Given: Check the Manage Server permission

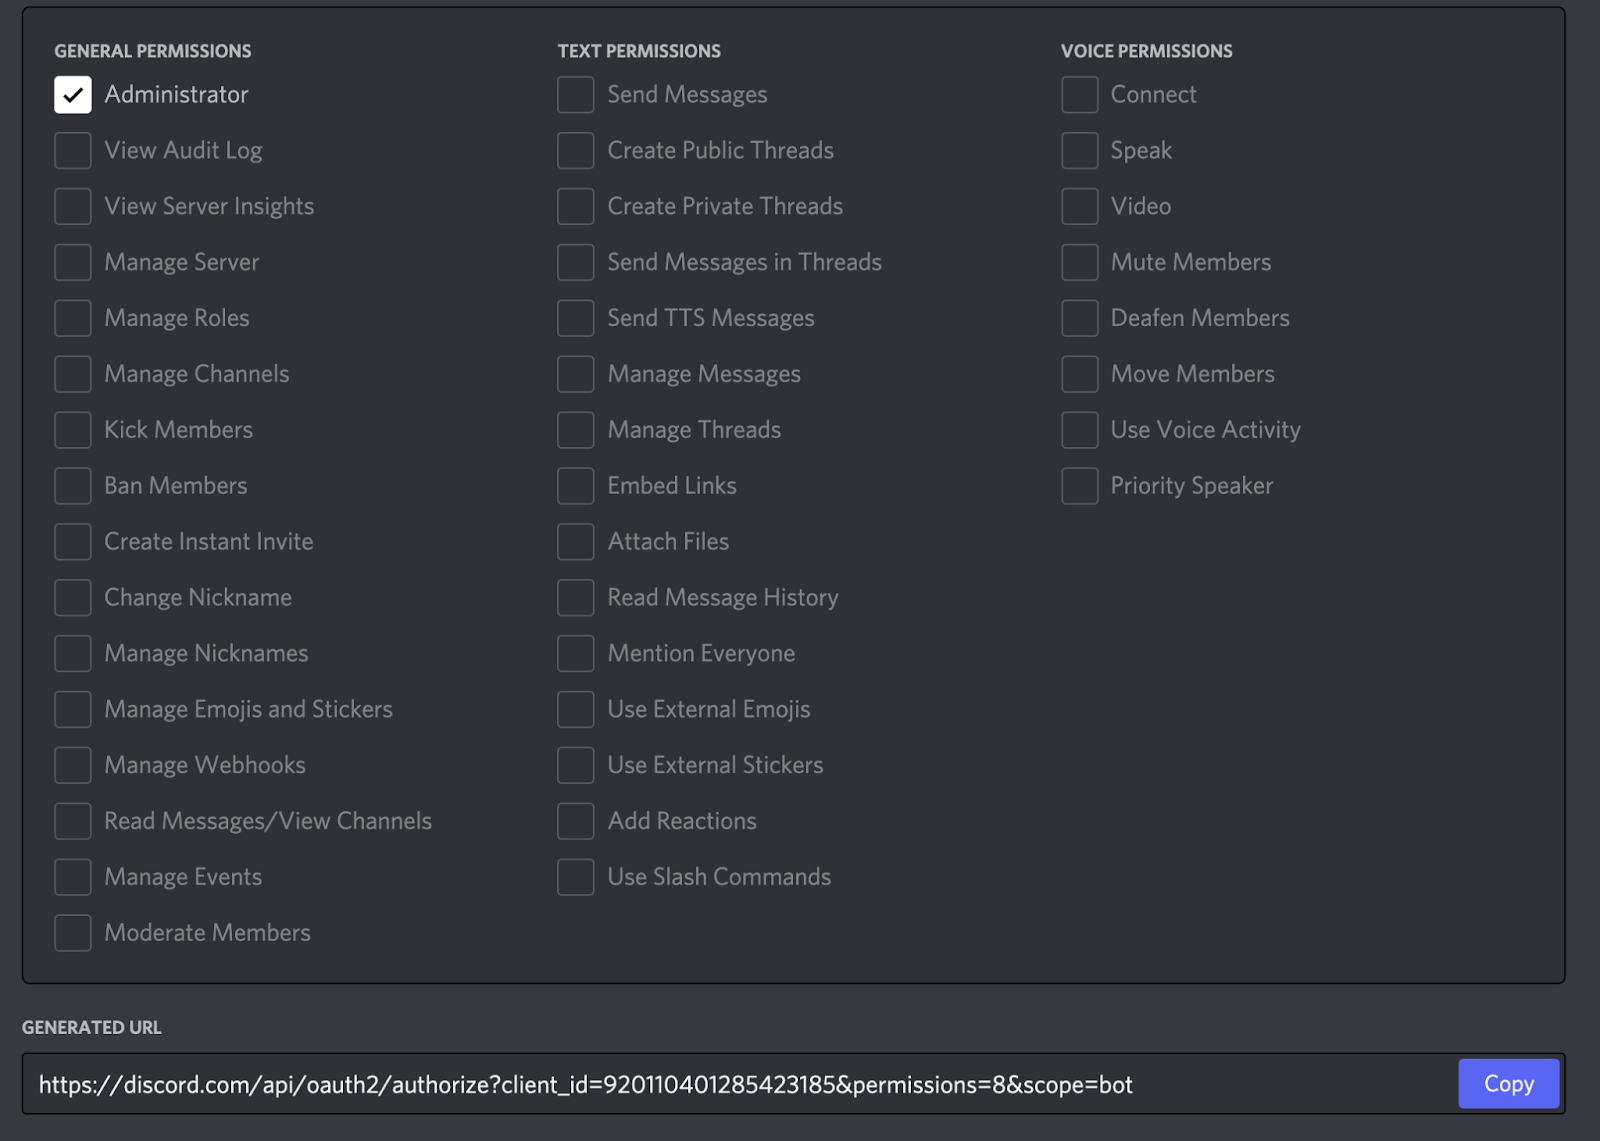Looking at the screenshot, I should coord(73,263).
